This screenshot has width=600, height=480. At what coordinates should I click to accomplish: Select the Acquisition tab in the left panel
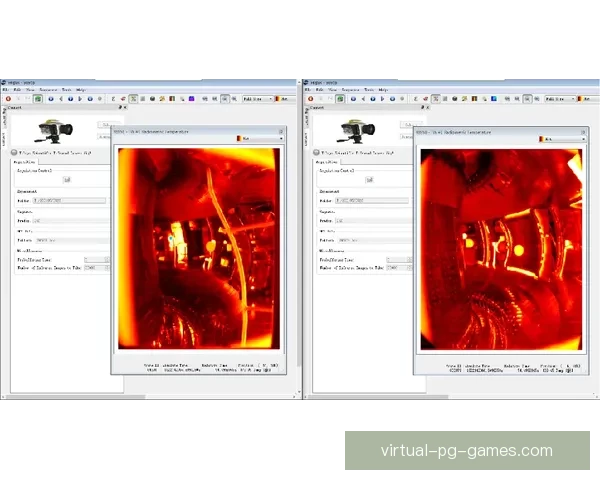(x=23, y=160)
